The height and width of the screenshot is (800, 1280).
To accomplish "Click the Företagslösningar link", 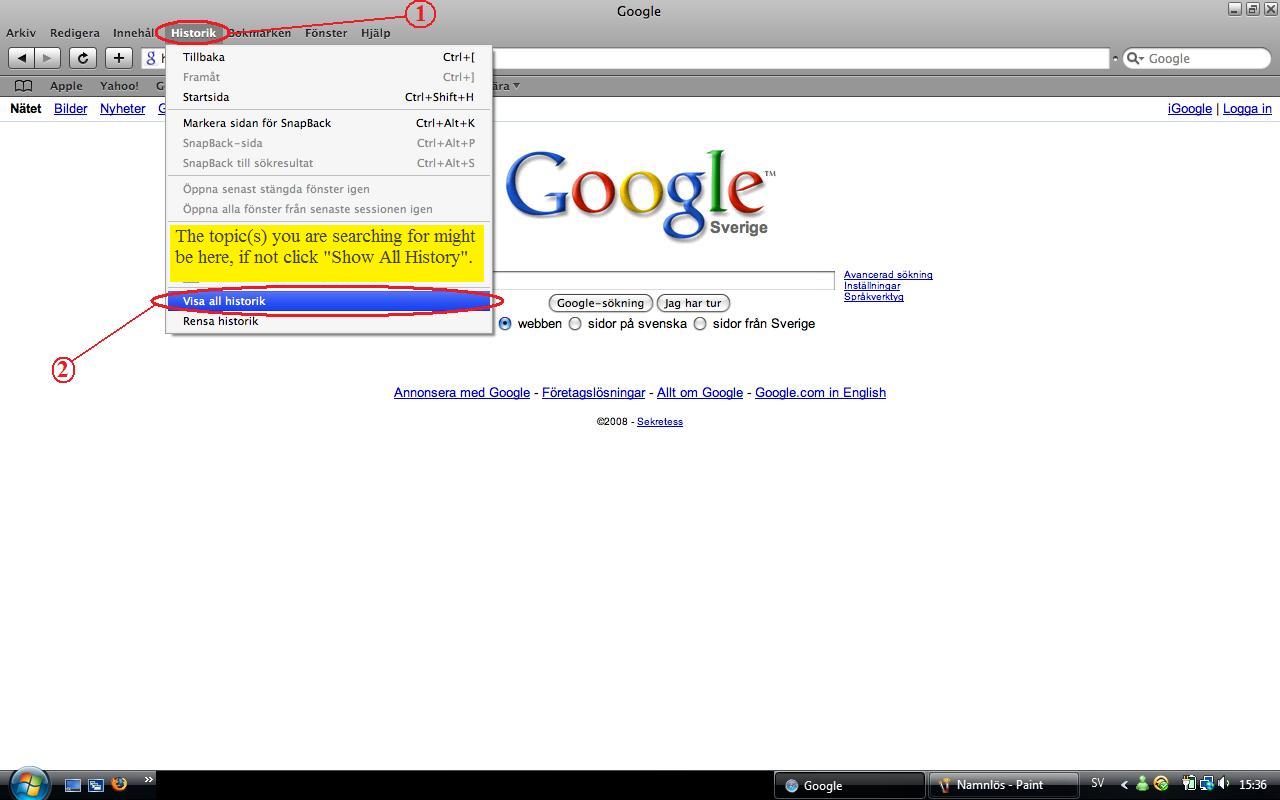I will (x=593, y=392).
